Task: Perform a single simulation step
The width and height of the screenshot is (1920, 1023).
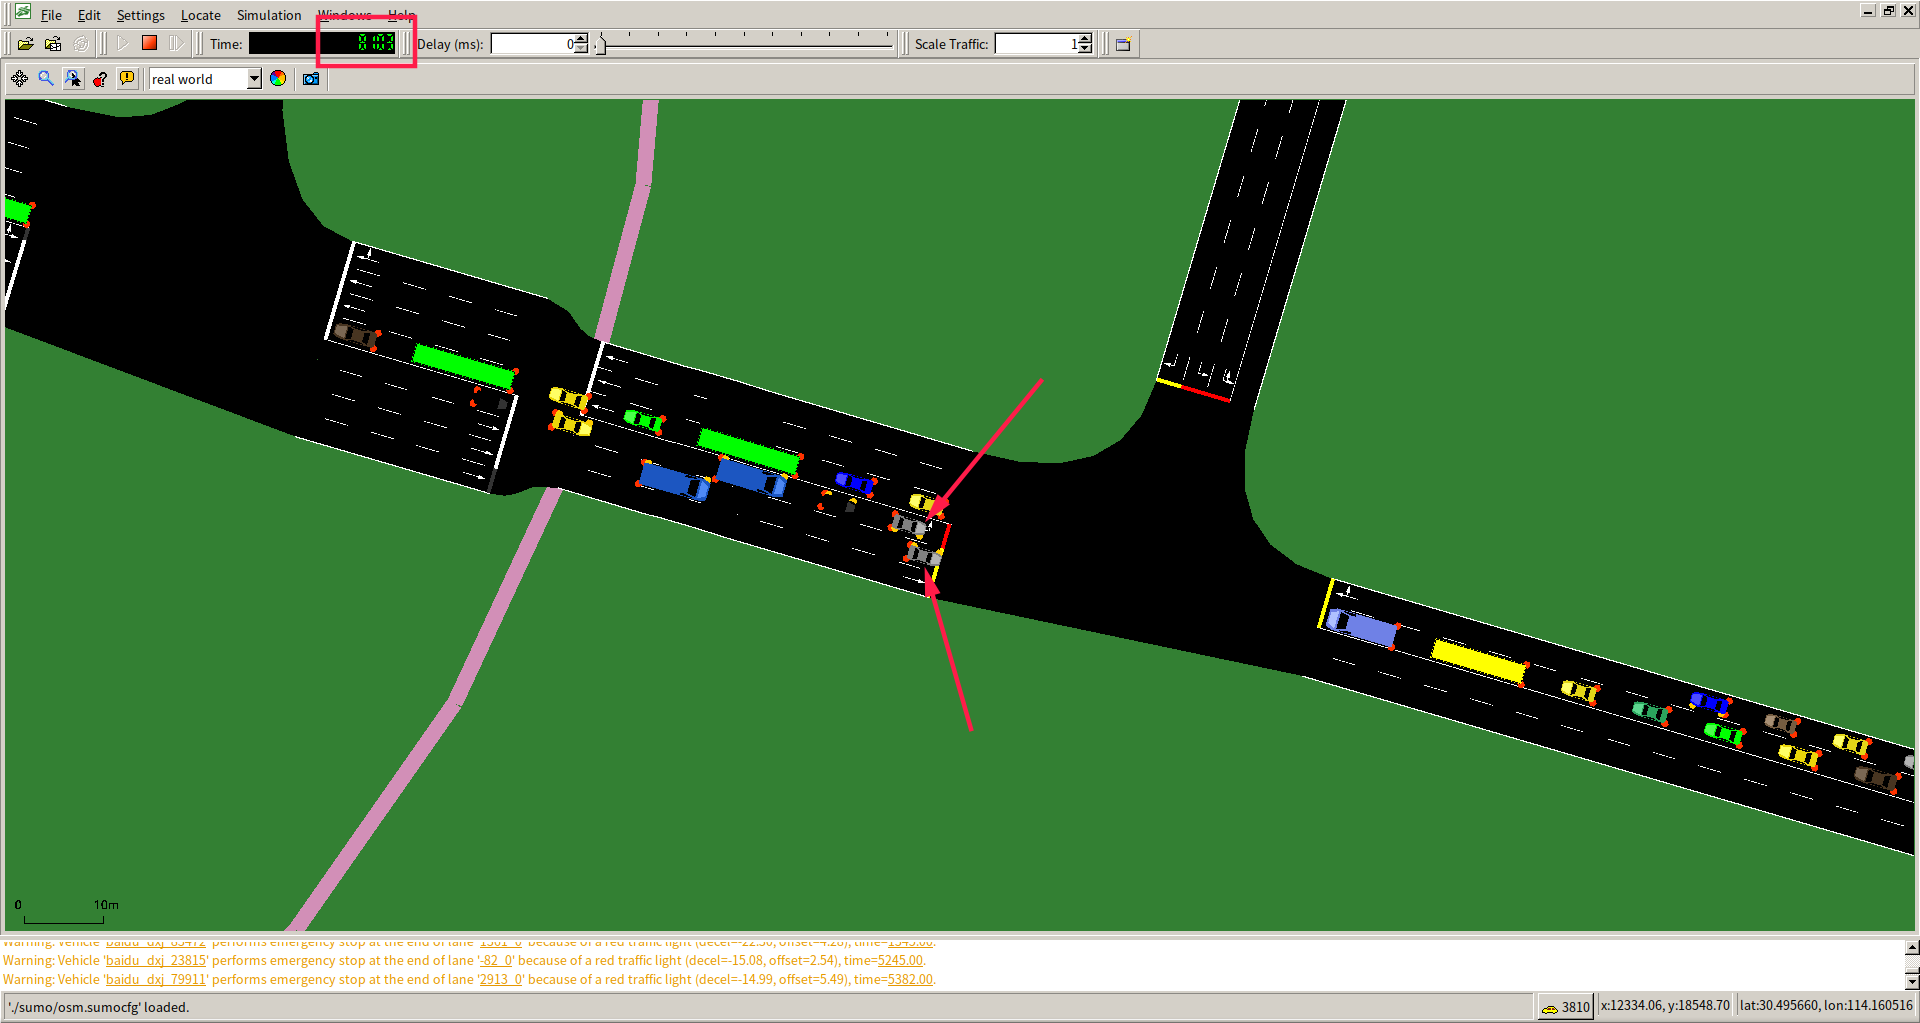Action: point(177,43)
